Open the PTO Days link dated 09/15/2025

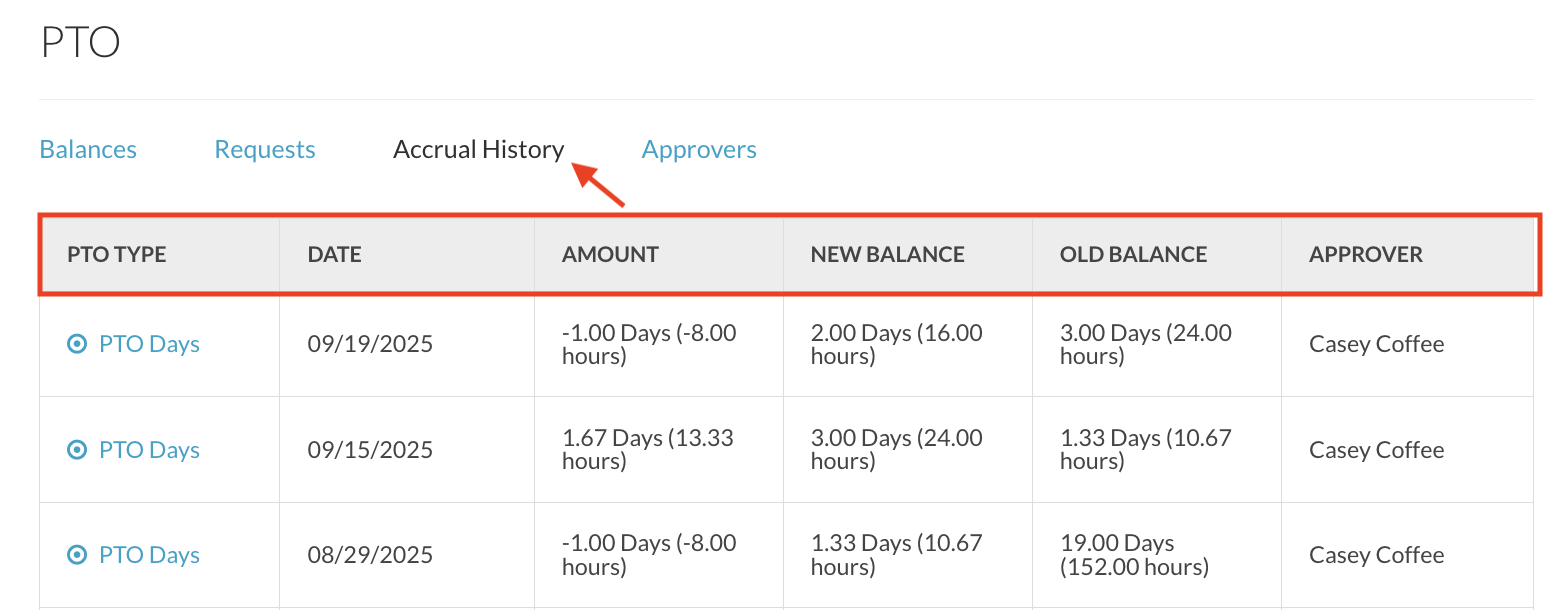(149, 450)
